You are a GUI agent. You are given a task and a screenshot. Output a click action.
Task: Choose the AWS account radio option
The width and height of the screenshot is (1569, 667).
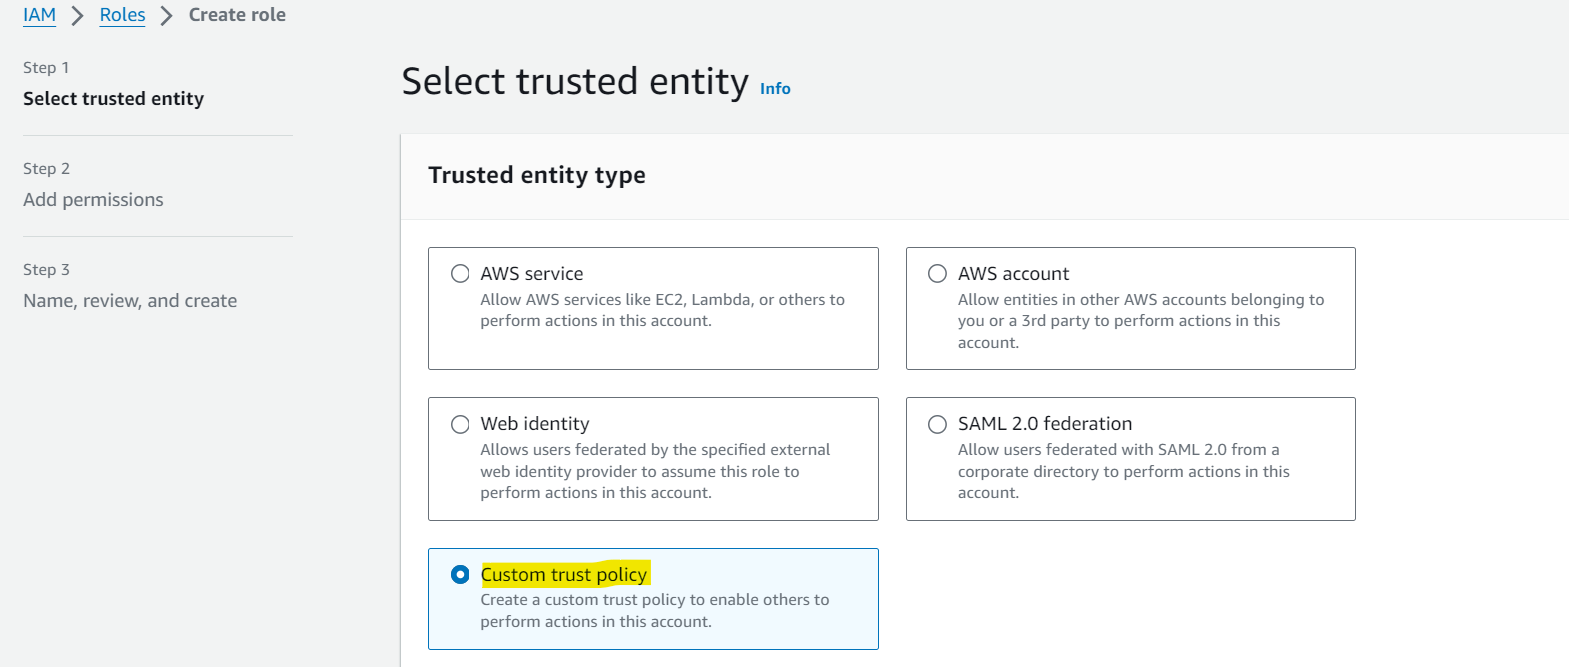tap(937, 274)
